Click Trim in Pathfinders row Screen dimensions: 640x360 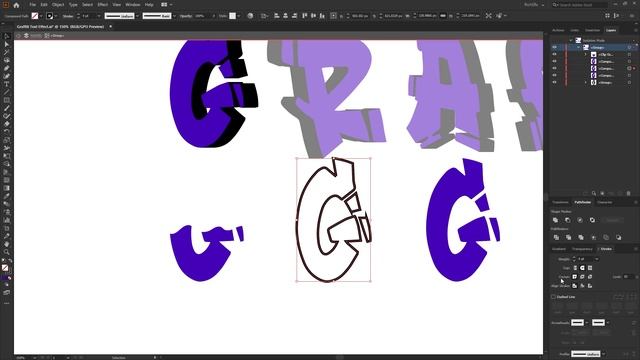click(569, 237)
